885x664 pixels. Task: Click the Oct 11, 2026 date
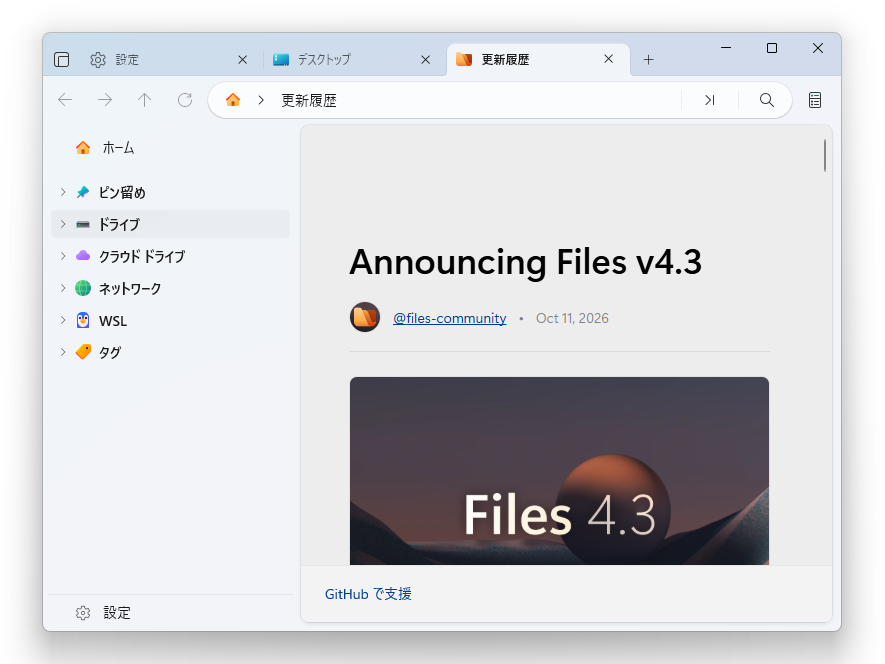(x=572, y=318)
